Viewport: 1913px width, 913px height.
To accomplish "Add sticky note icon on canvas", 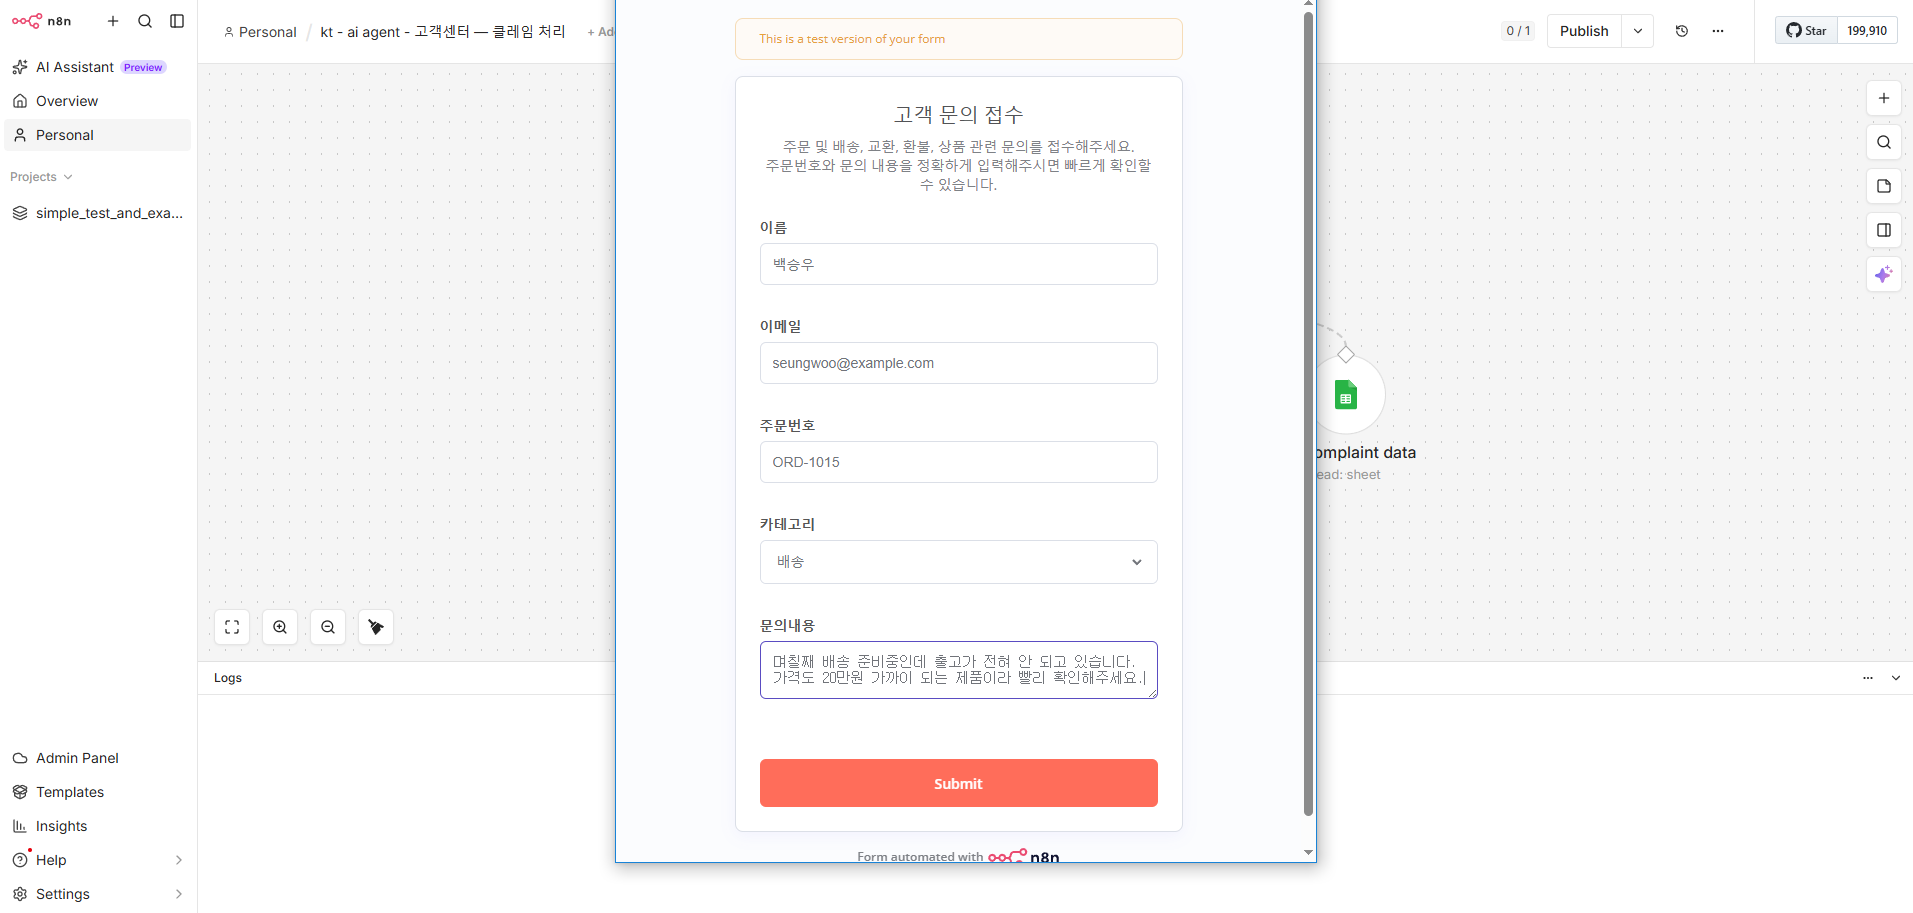I will pyautogui.click(x=1884, y=186).
